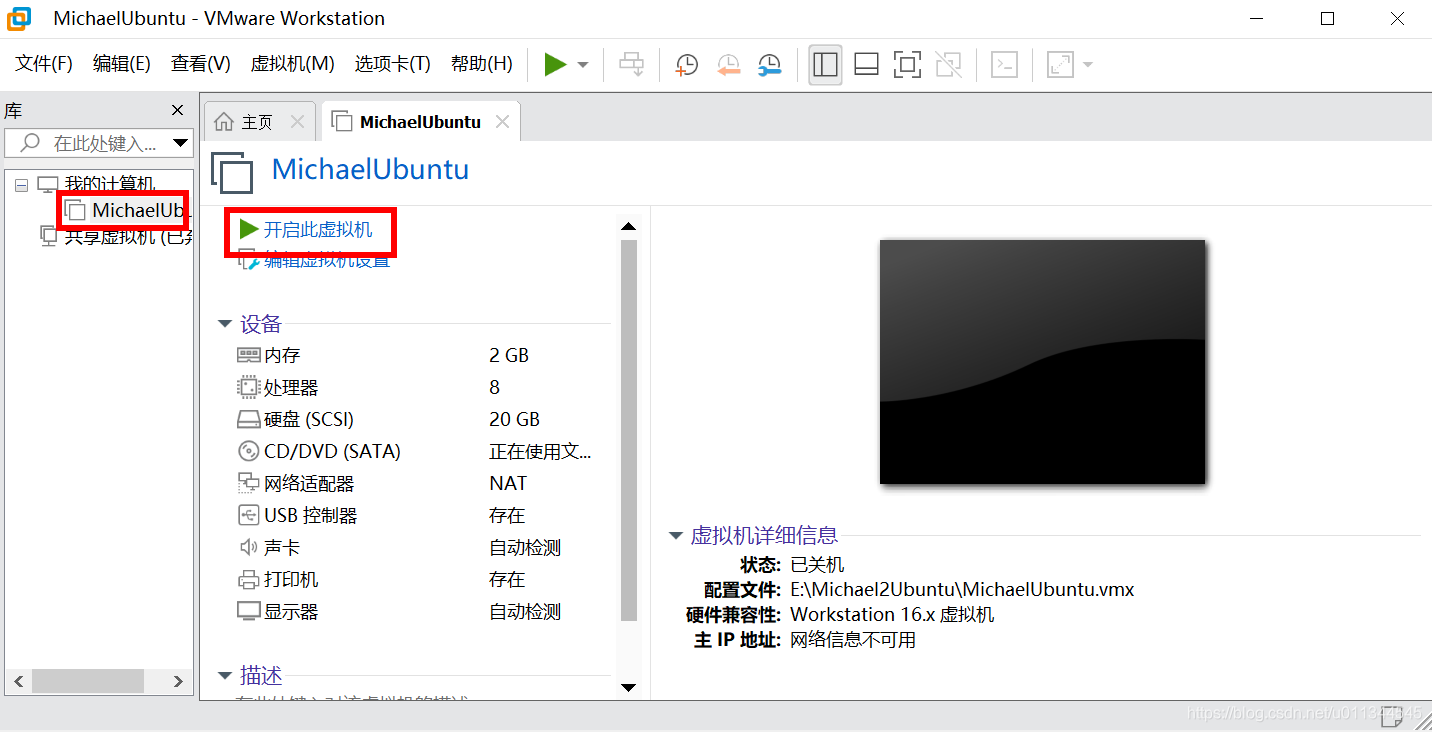Click the VMware Workstation title bar logo
1432x732 pixels.
click(x=19, y=18)
